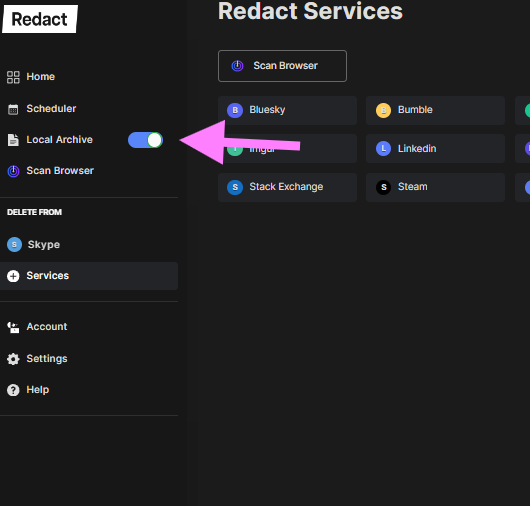
Task: Choose the Bumble service card
Action: [x=435, y=110]
